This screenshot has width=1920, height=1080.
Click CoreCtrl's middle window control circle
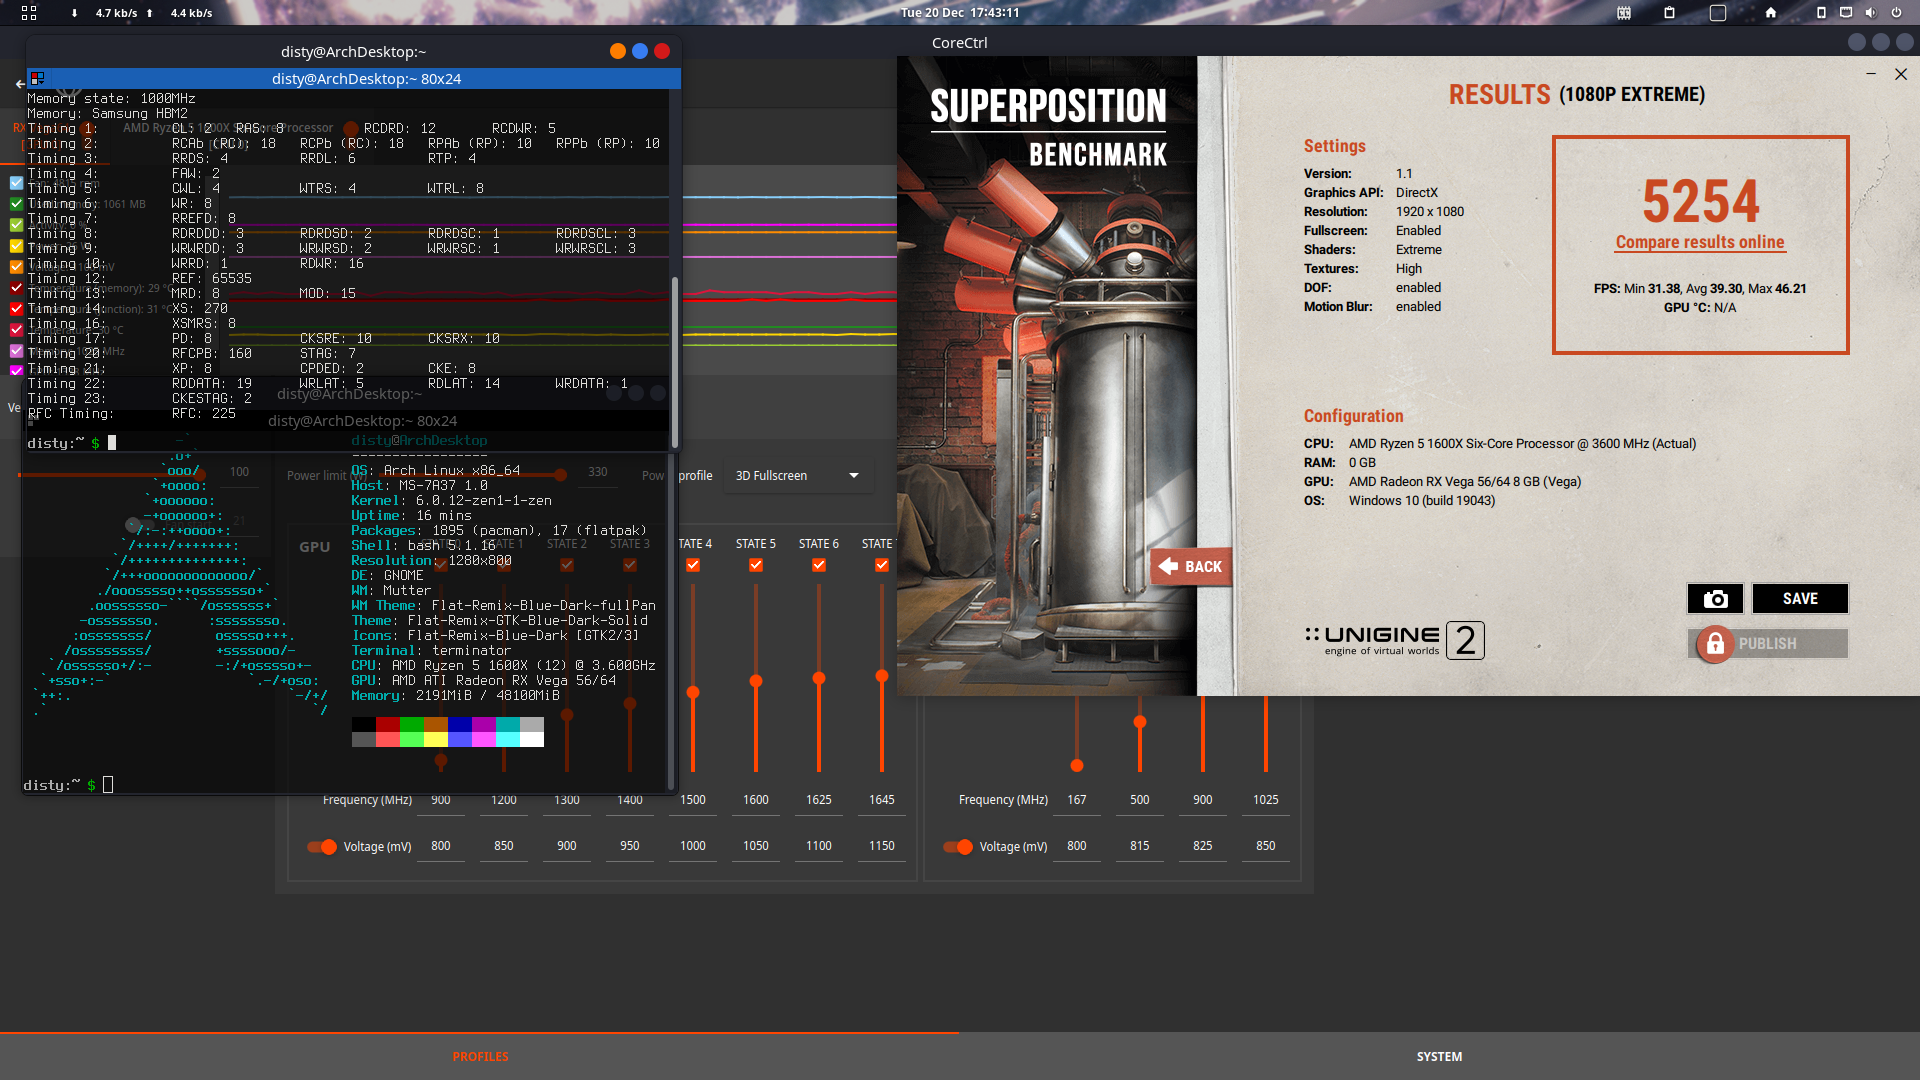[x=1881, y=42]
